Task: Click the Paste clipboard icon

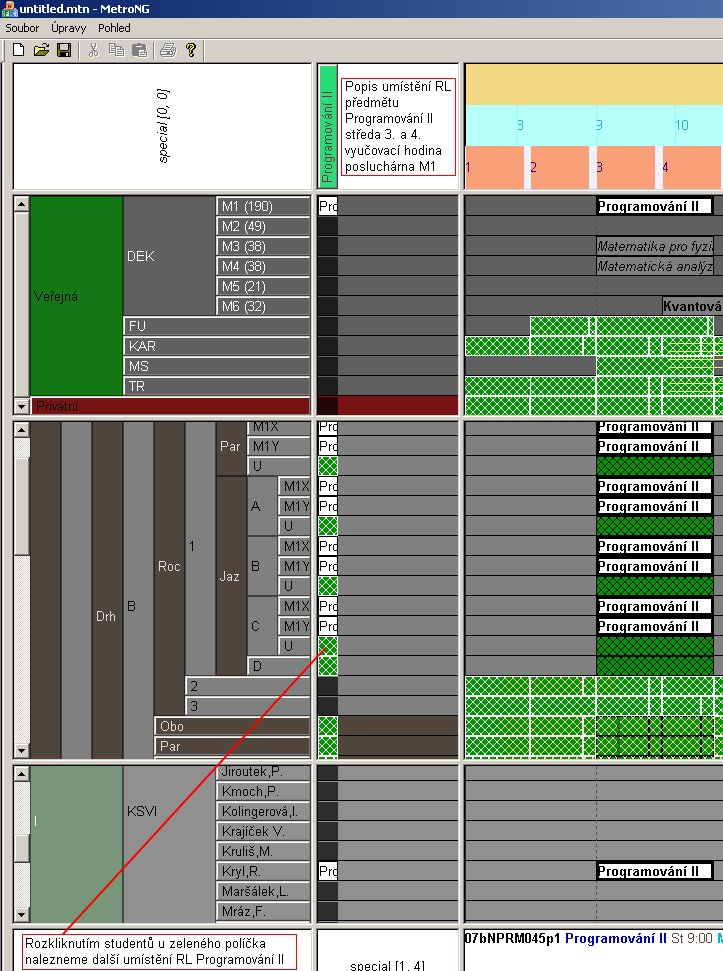Action: click(x=139, y=49)
